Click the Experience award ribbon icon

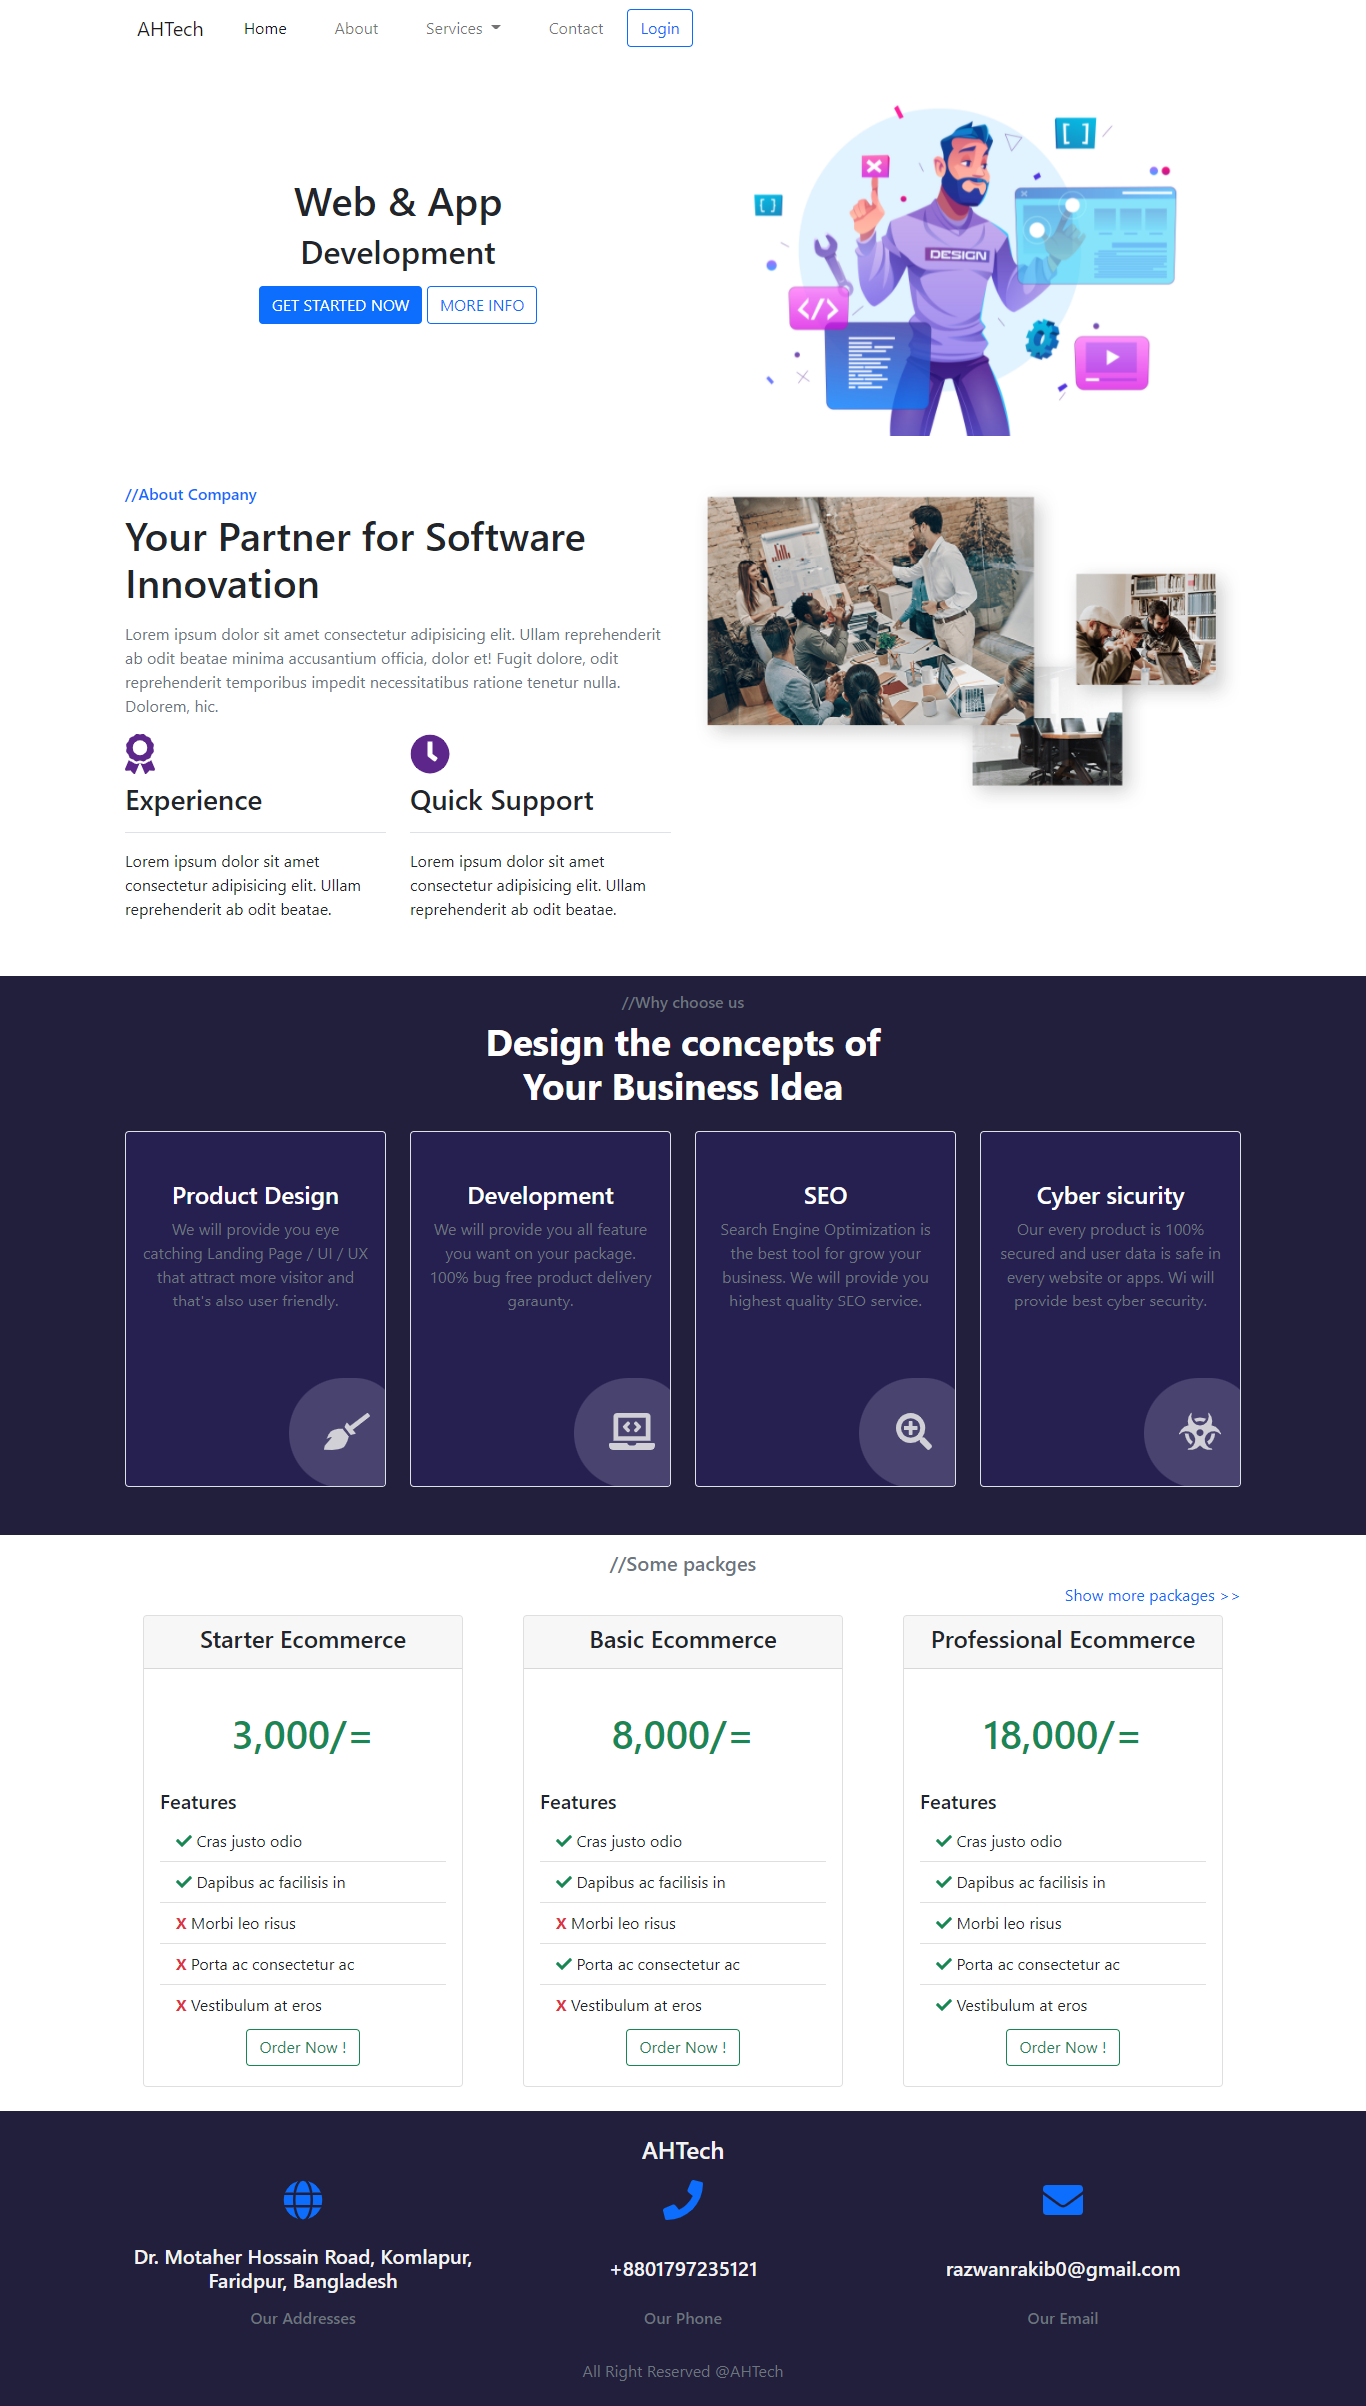click(x=140, y=754)
